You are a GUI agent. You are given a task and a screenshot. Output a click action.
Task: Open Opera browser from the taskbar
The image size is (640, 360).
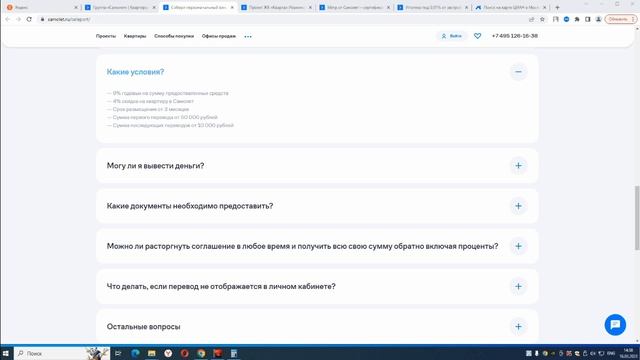coord(184,353)
